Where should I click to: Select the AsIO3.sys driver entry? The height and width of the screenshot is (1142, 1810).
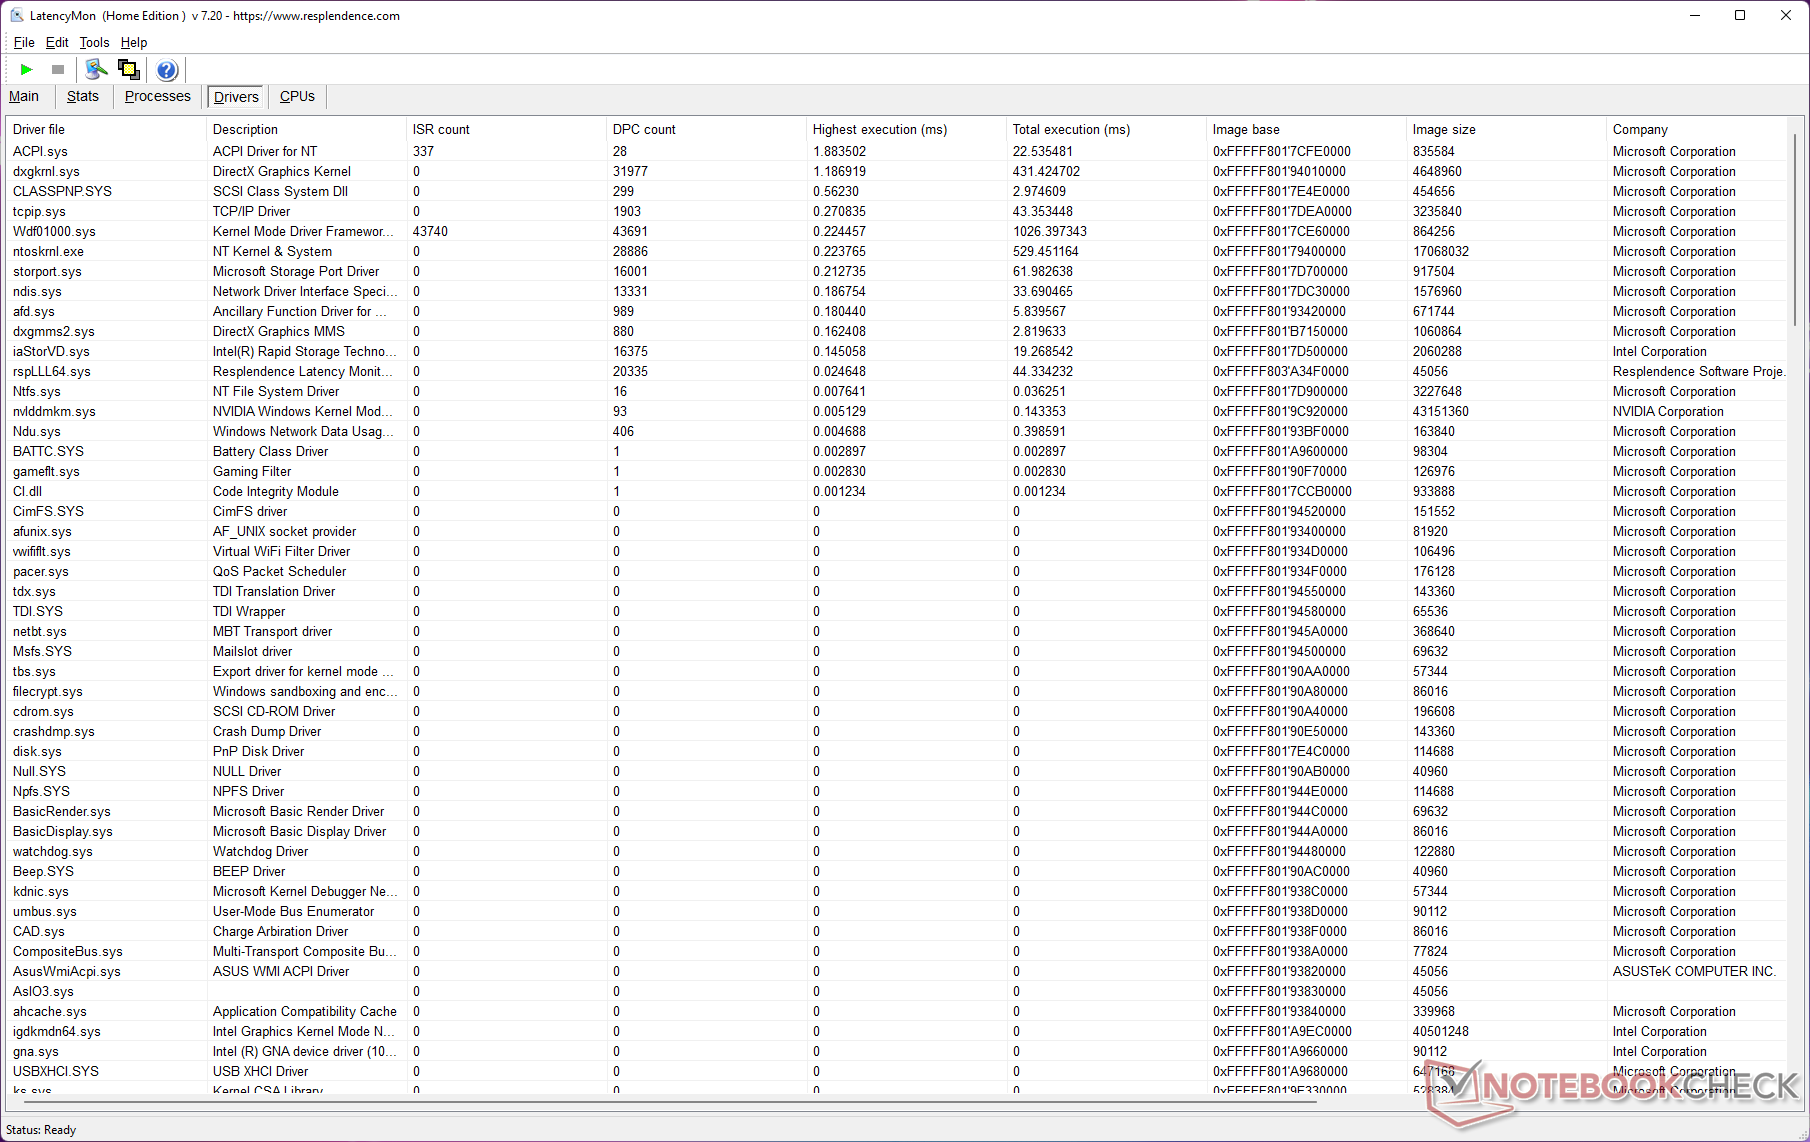pyautogui.click(x=43, y=991)
